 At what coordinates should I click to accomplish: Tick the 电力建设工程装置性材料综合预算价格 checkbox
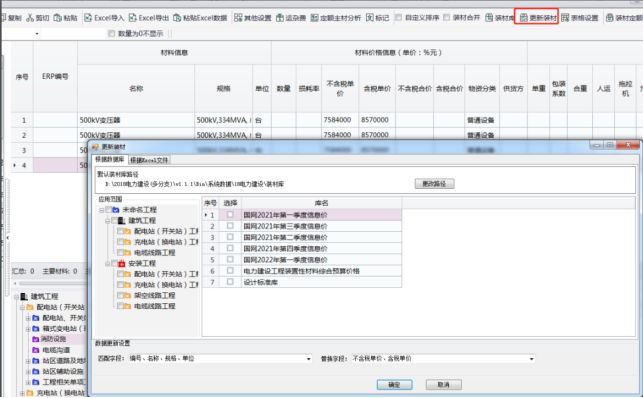click(x=230, y=271)
